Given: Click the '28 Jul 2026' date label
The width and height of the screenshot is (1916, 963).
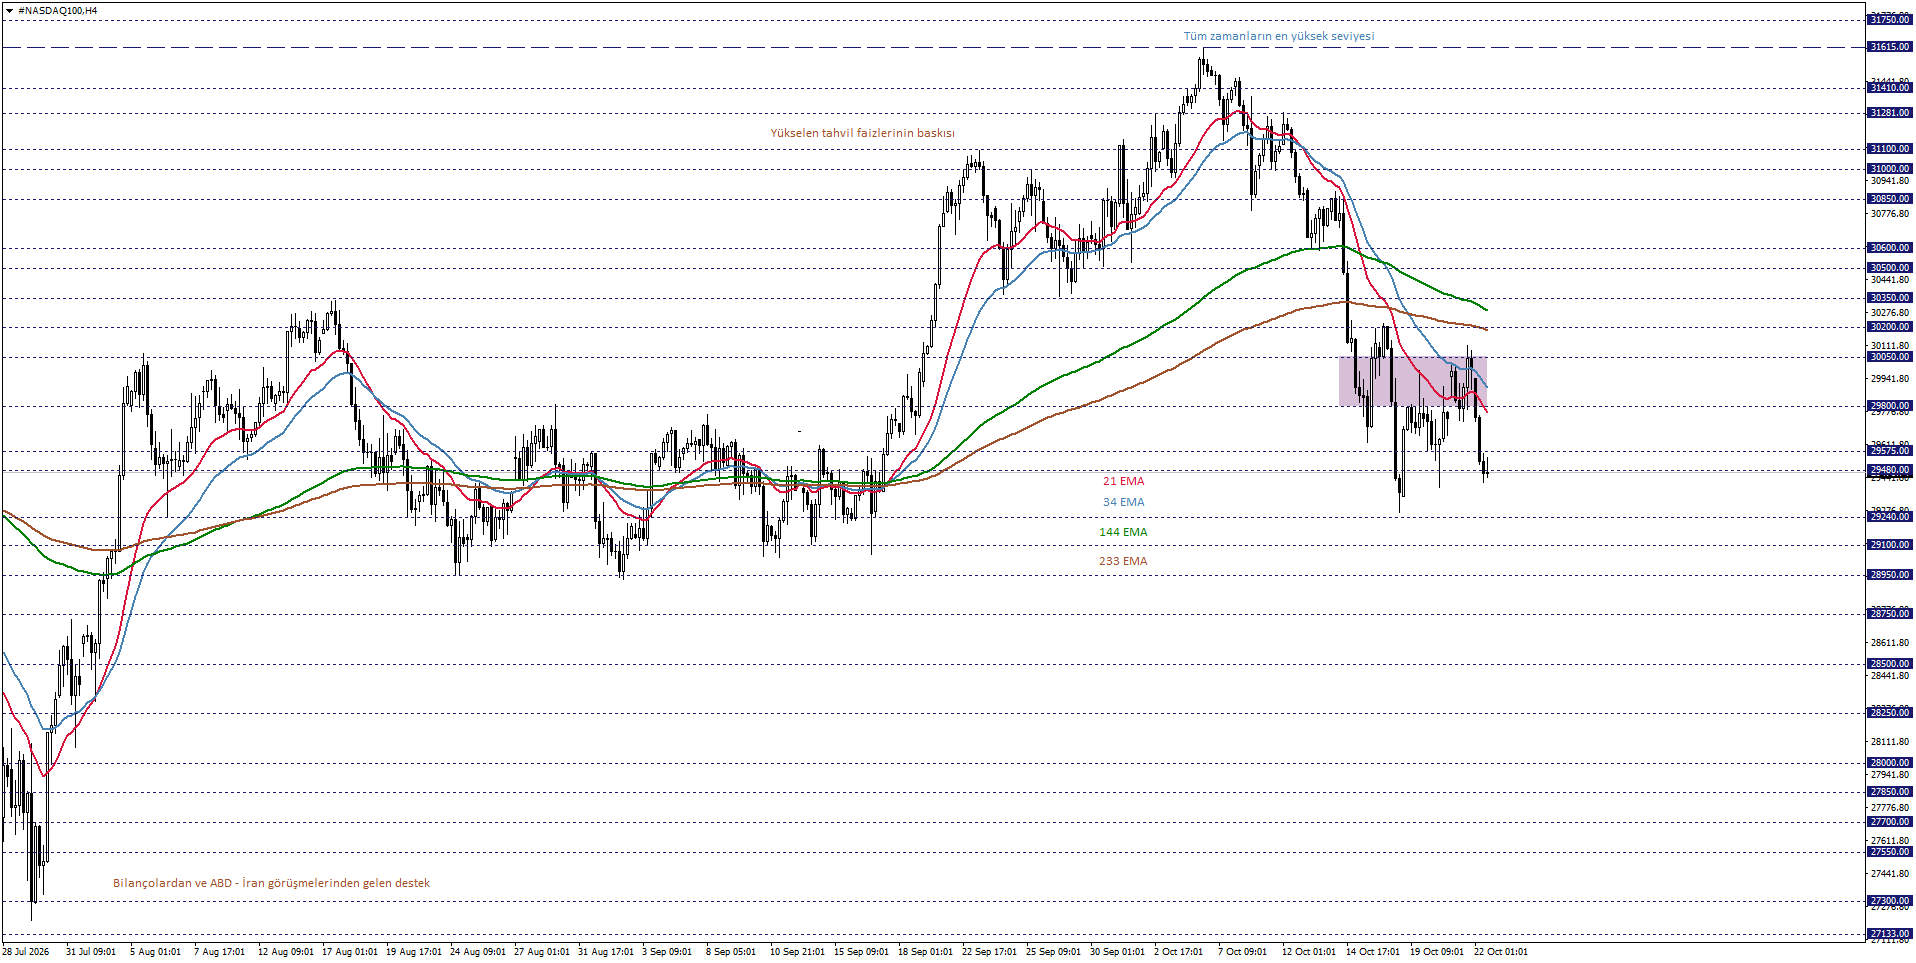Looking at the screenshot, I should pos(26,952).
